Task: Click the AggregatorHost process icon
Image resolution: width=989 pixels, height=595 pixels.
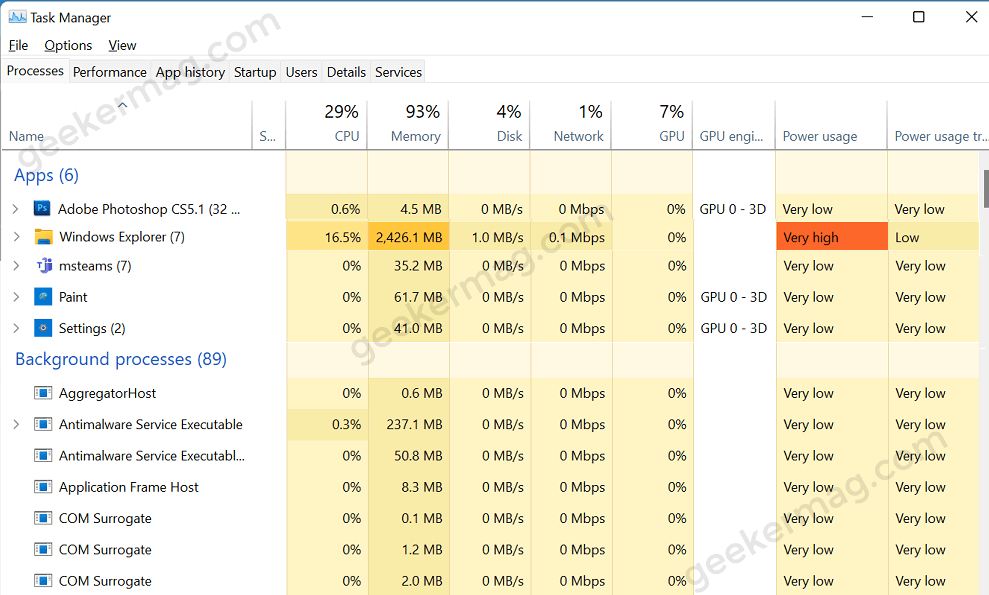Action: click(42, 393)
